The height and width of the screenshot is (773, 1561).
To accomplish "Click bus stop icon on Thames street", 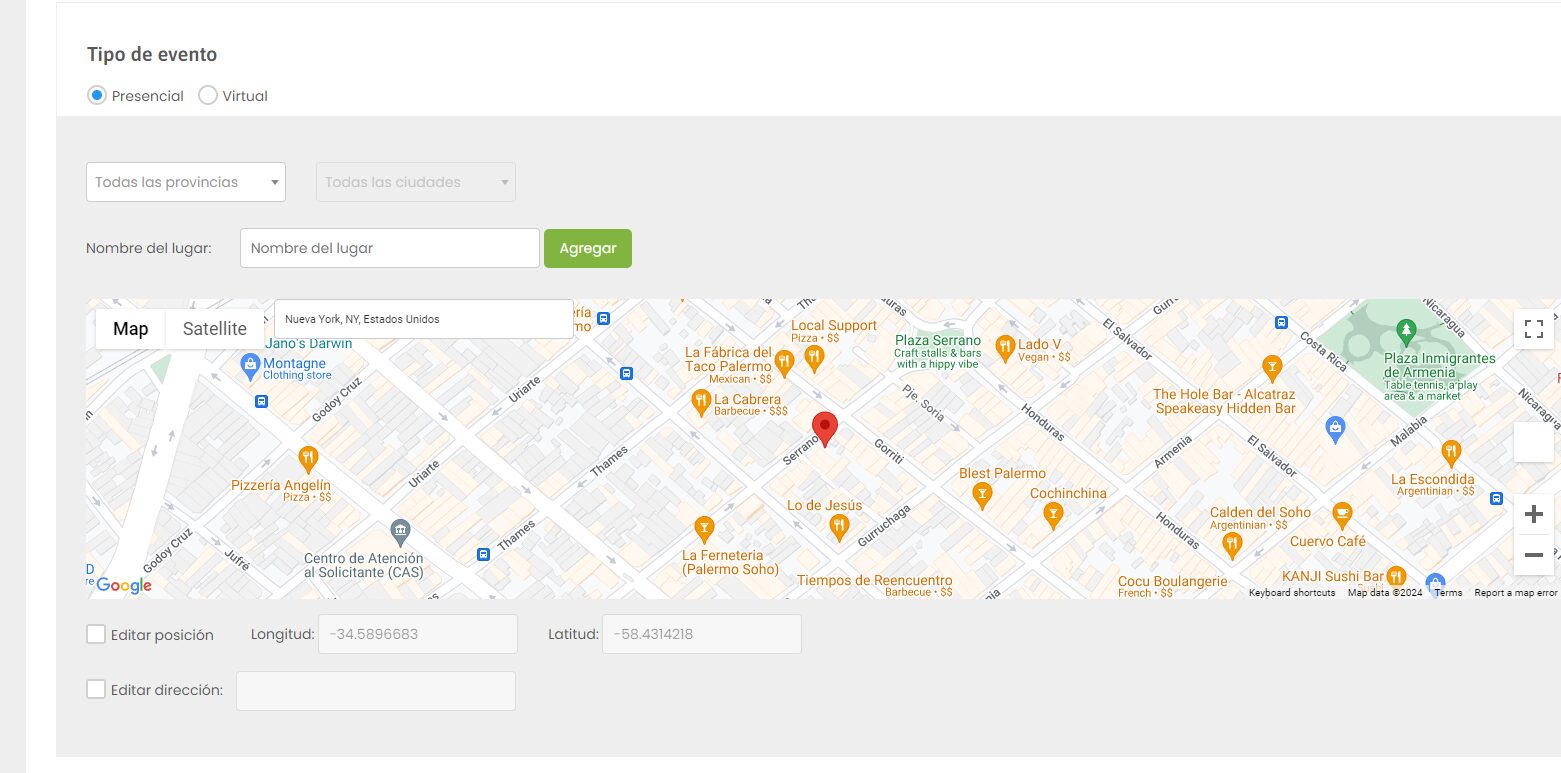I will click(x=483, y=554).
